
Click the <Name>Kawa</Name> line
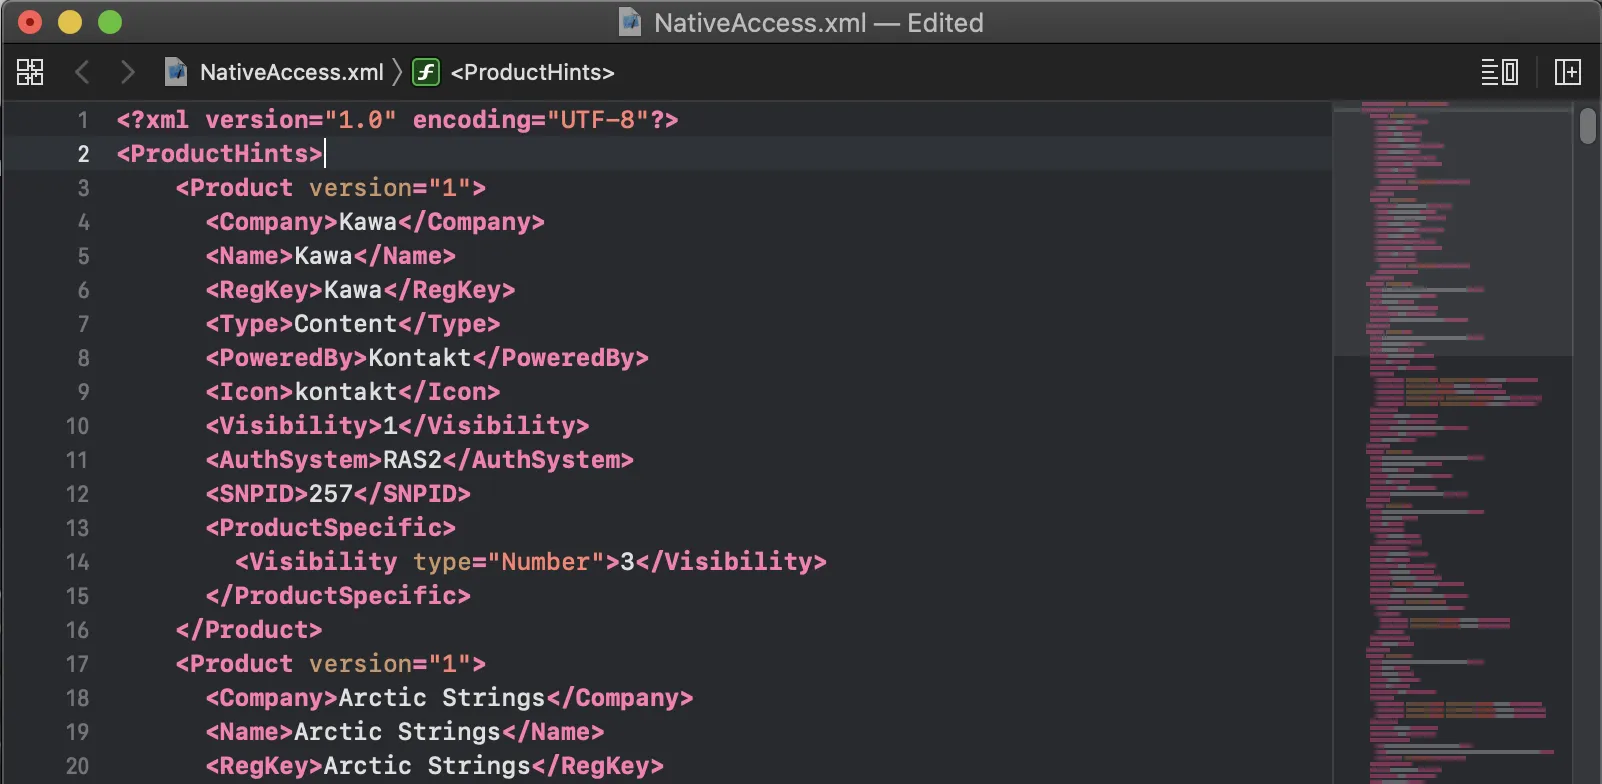click(331, 256)
